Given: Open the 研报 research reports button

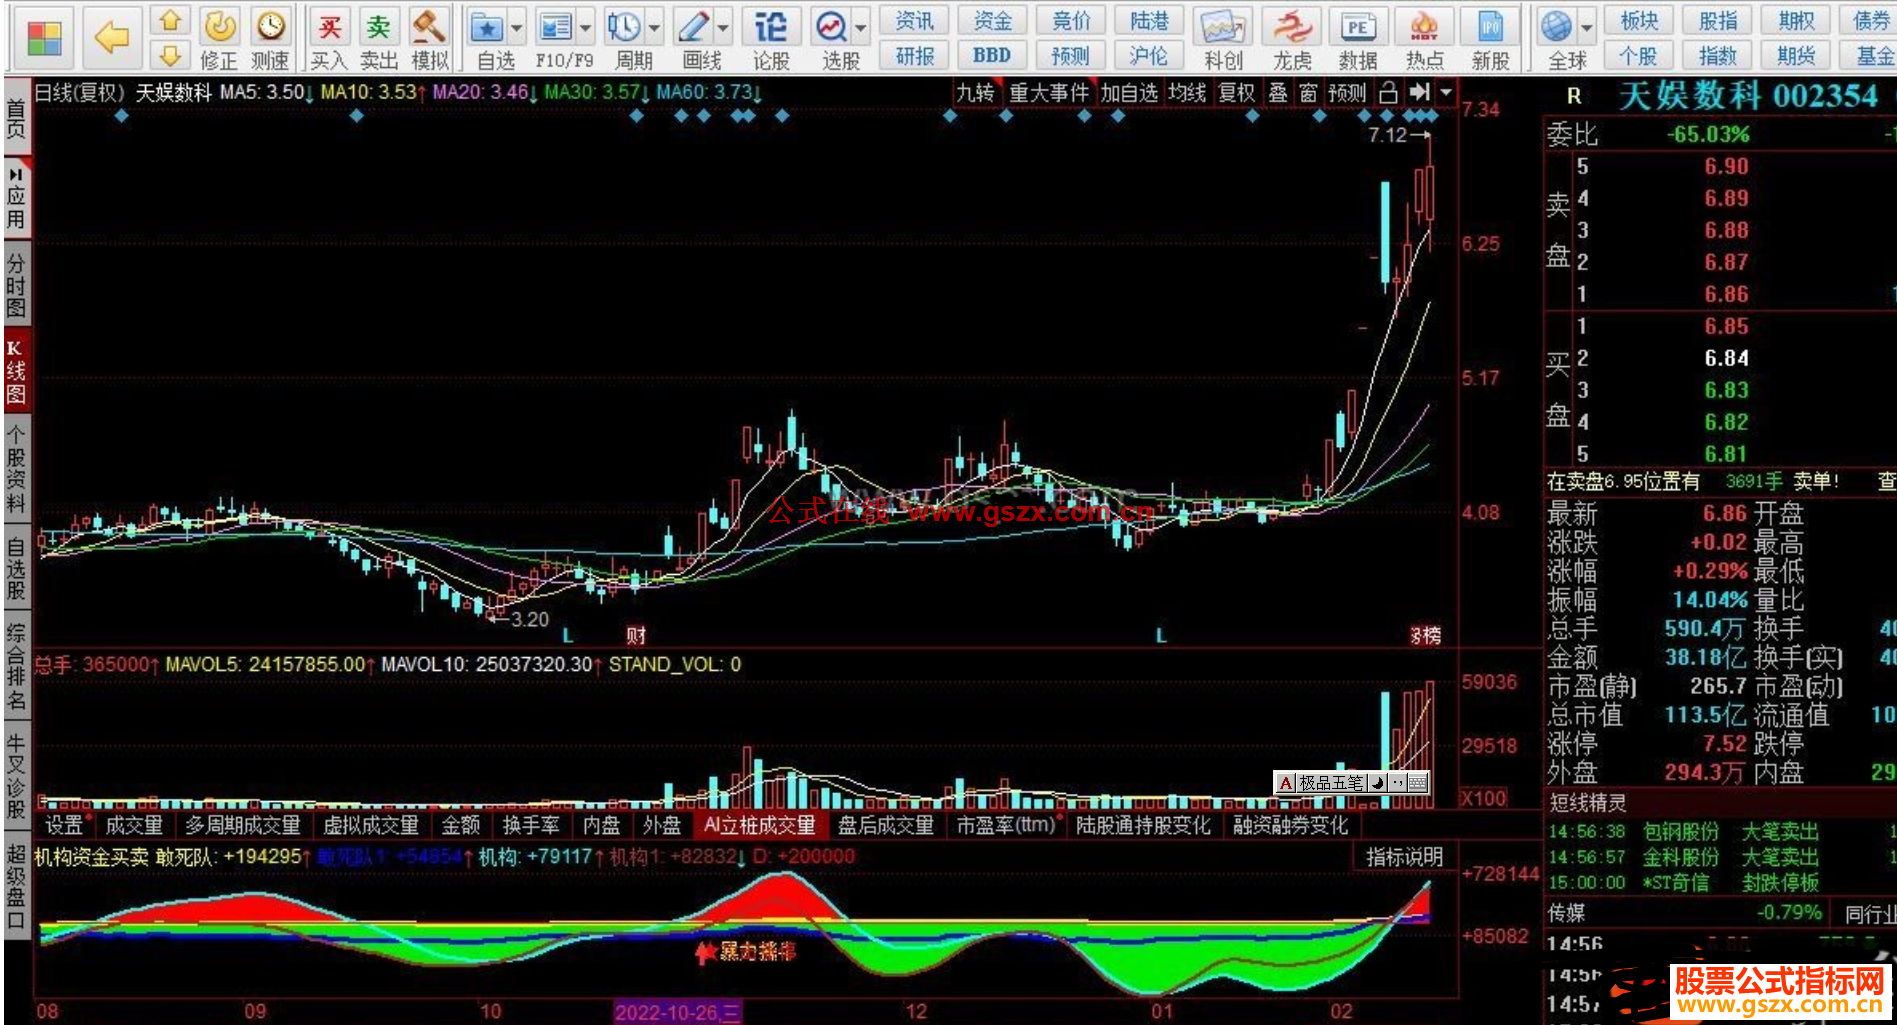Looking at the screenshot, I should coord(914,56).
